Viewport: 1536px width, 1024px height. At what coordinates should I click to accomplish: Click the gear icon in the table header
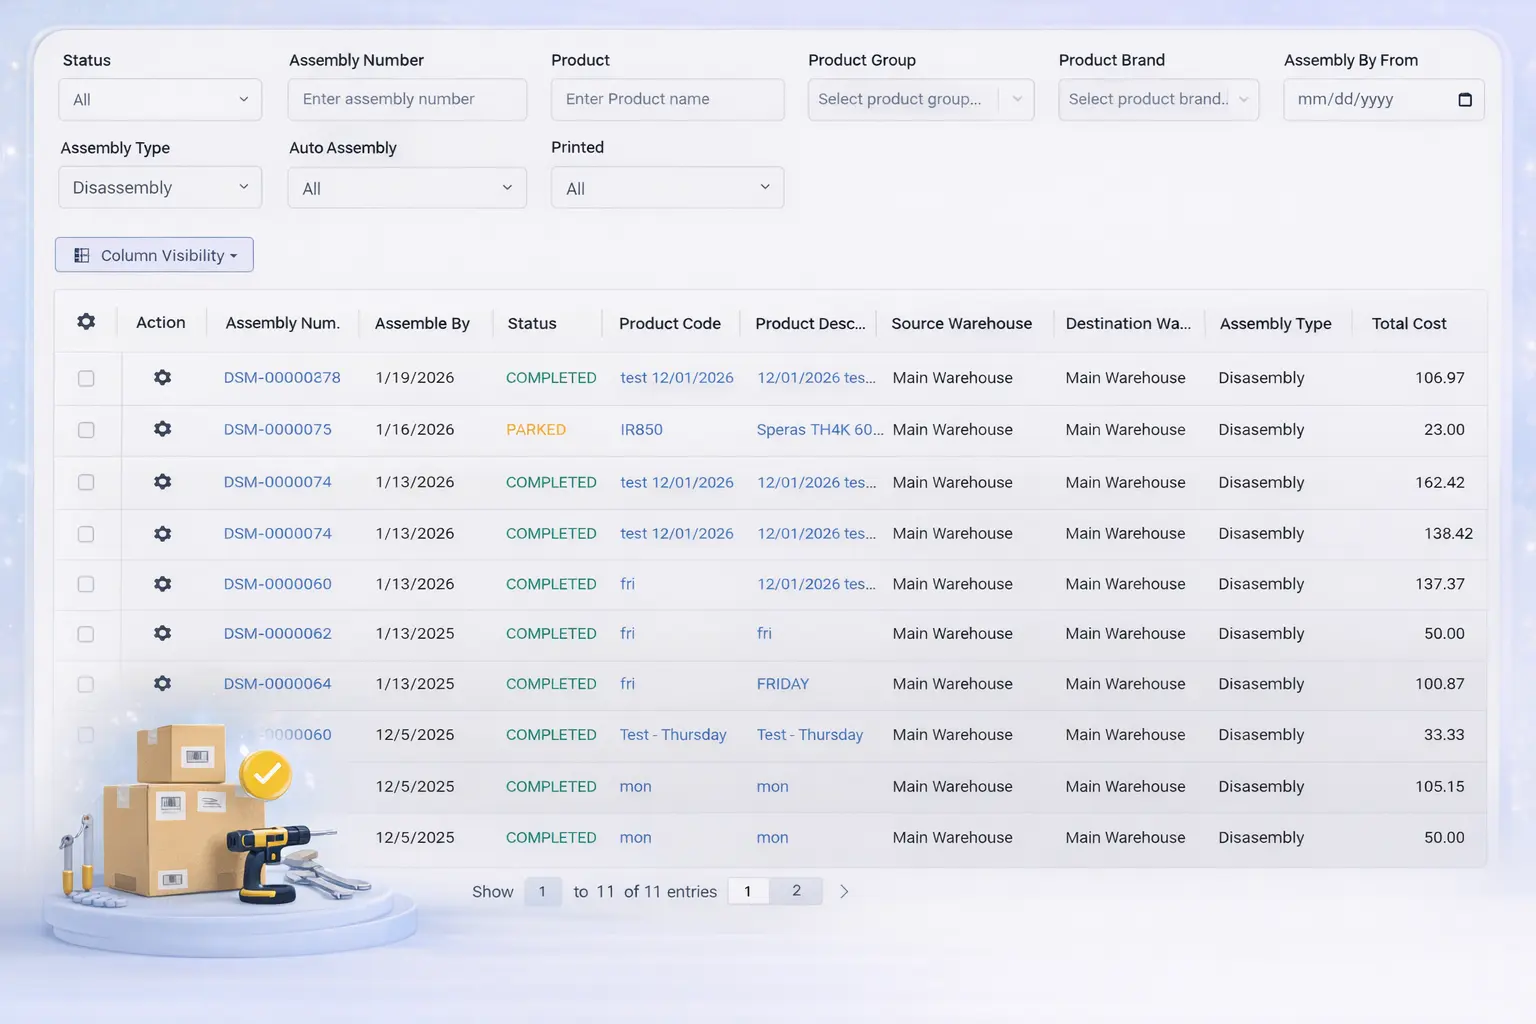[x=86, y=322]
